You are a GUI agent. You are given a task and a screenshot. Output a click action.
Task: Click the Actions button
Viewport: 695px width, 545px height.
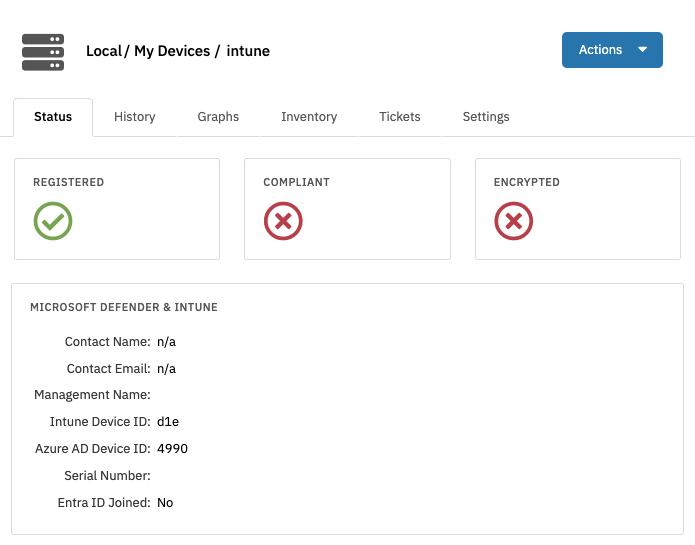612,50
